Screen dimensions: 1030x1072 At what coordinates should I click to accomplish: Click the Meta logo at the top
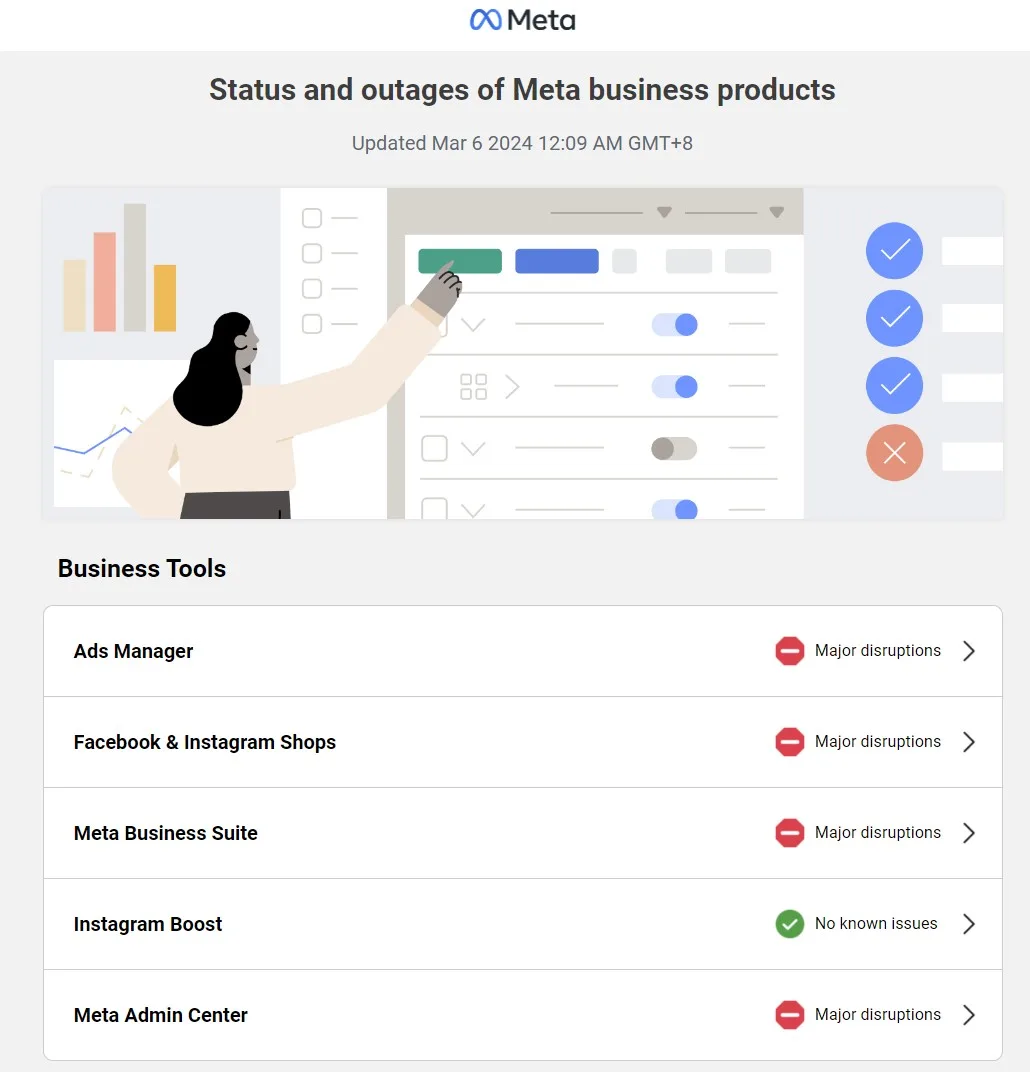point(523,20)
